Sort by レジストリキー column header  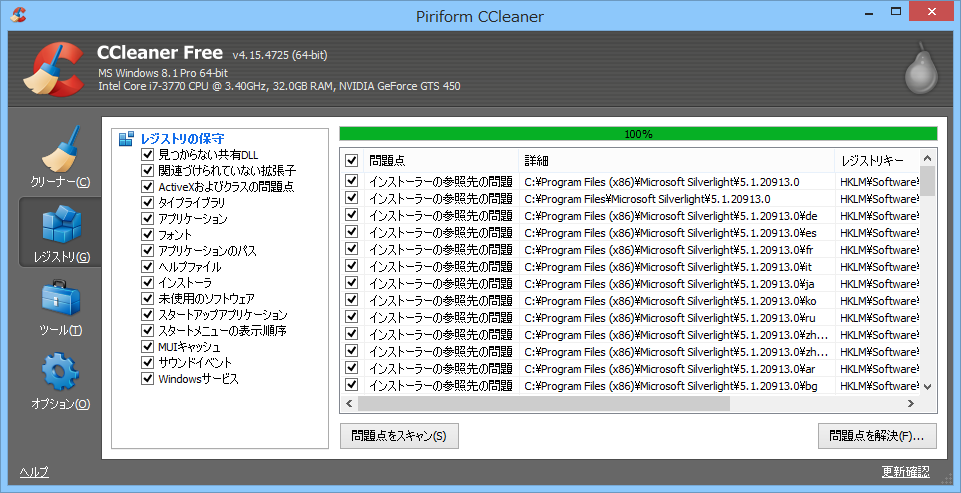point(877,161)
